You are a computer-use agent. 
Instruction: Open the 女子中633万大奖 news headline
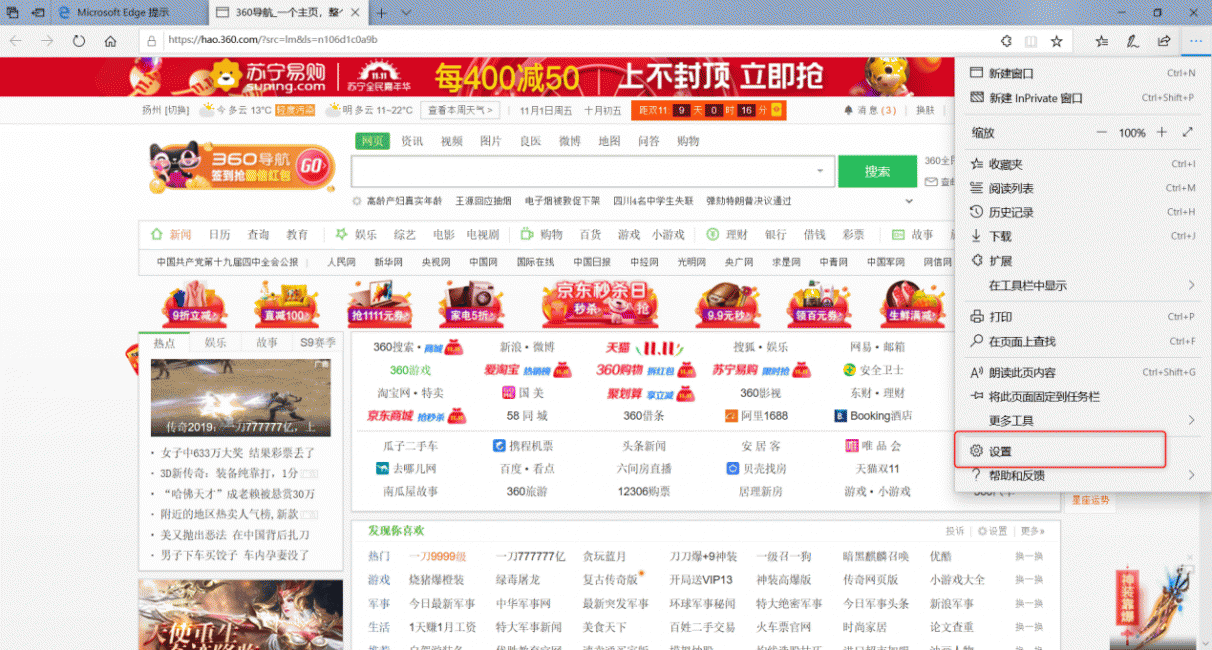coord(238,453)
